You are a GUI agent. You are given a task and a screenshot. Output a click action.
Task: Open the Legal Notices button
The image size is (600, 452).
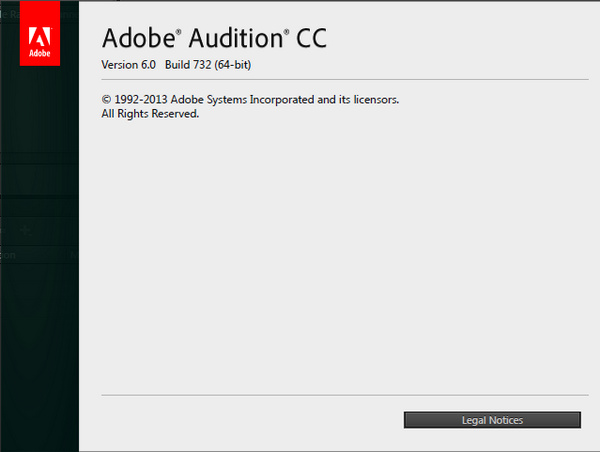pos(492,420)
